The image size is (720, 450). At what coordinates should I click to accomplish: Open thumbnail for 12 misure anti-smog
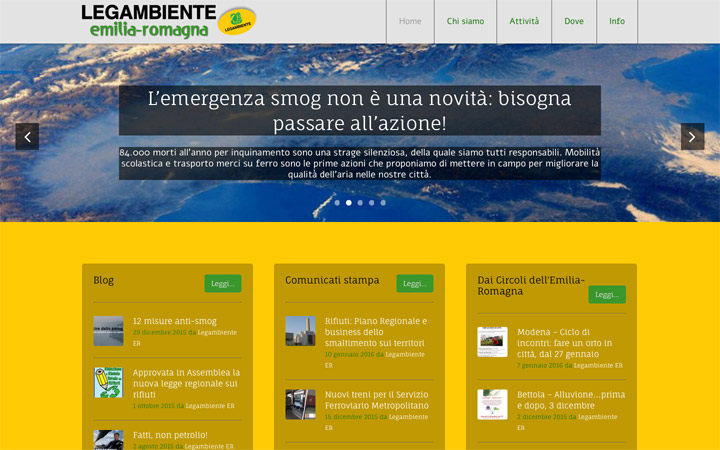108,331
